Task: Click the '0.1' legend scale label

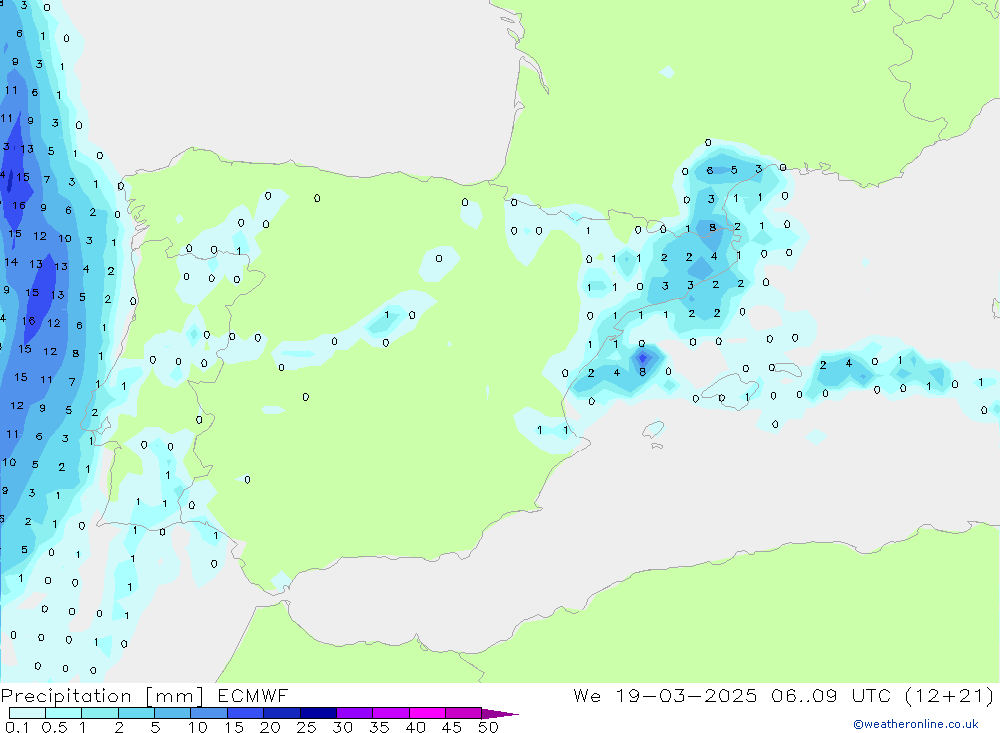Action: click(x=17, y=727)
